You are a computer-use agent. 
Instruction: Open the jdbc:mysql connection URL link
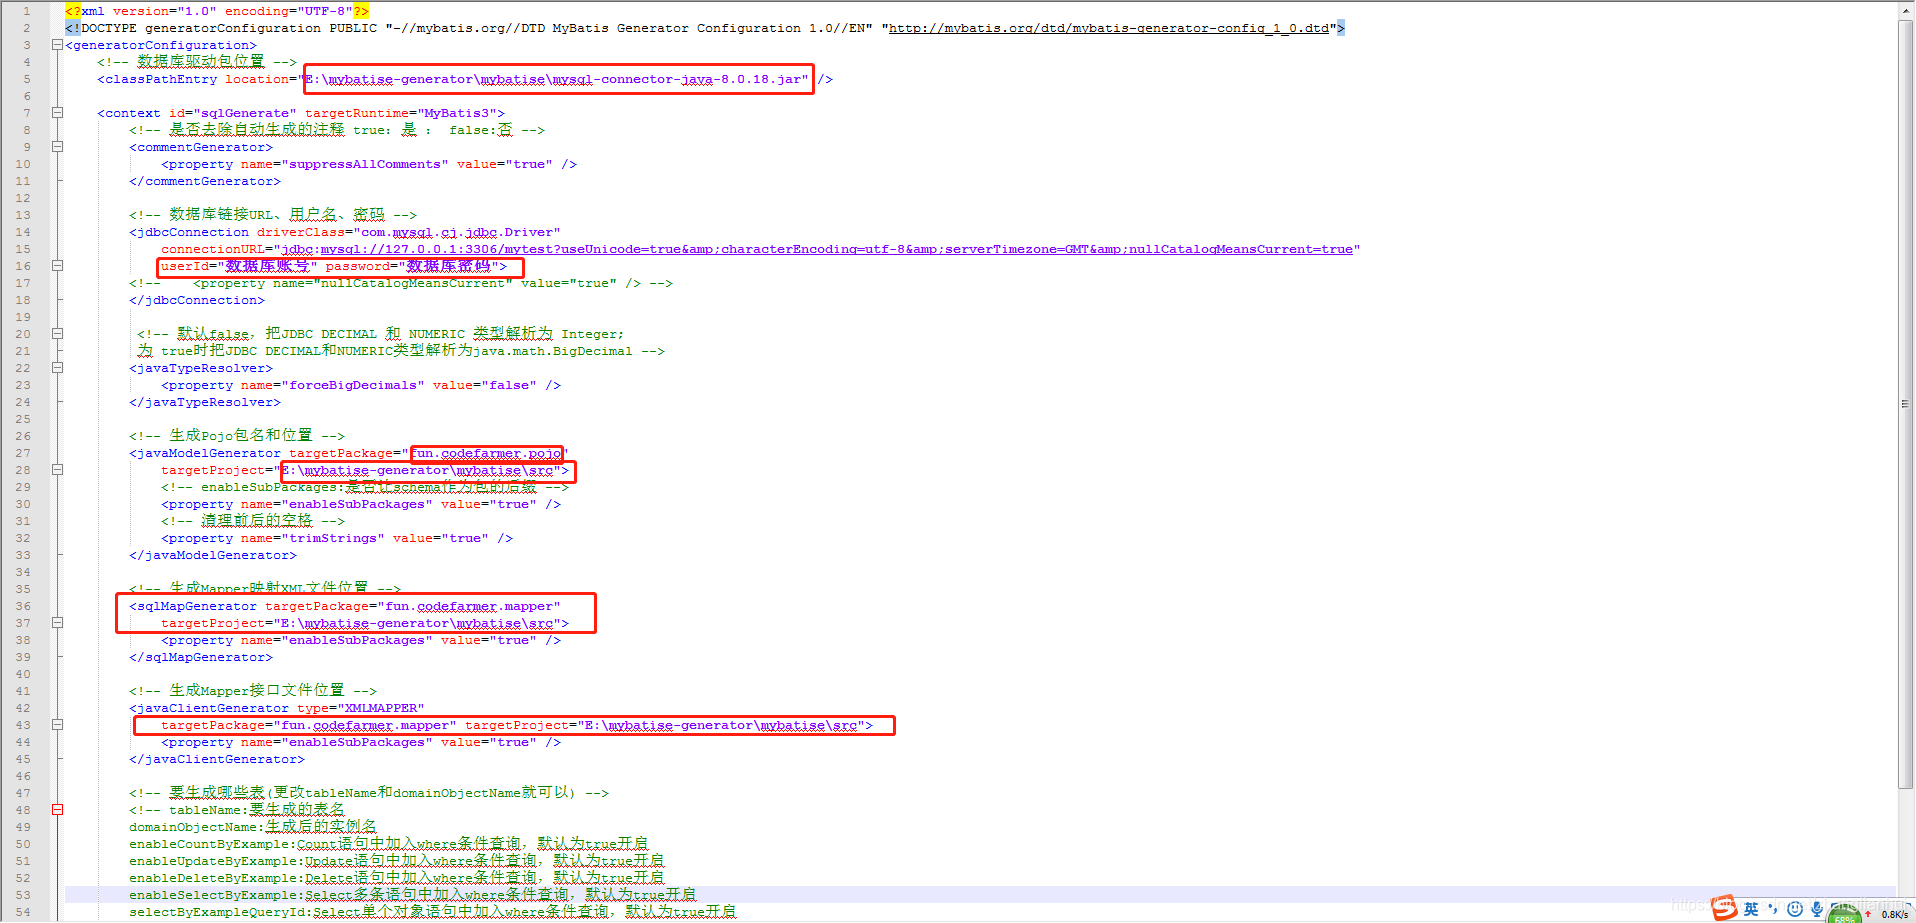click(817, 249)
